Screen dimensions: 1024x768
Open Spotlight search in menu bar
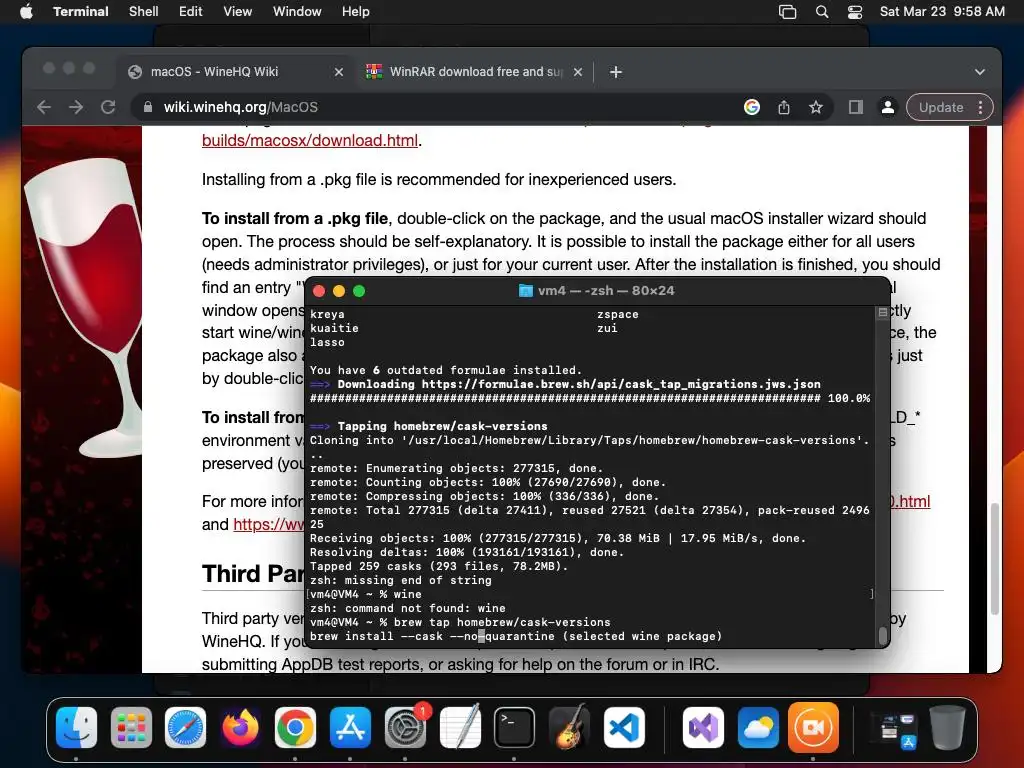pyautogui.click(x=822, y=12)
